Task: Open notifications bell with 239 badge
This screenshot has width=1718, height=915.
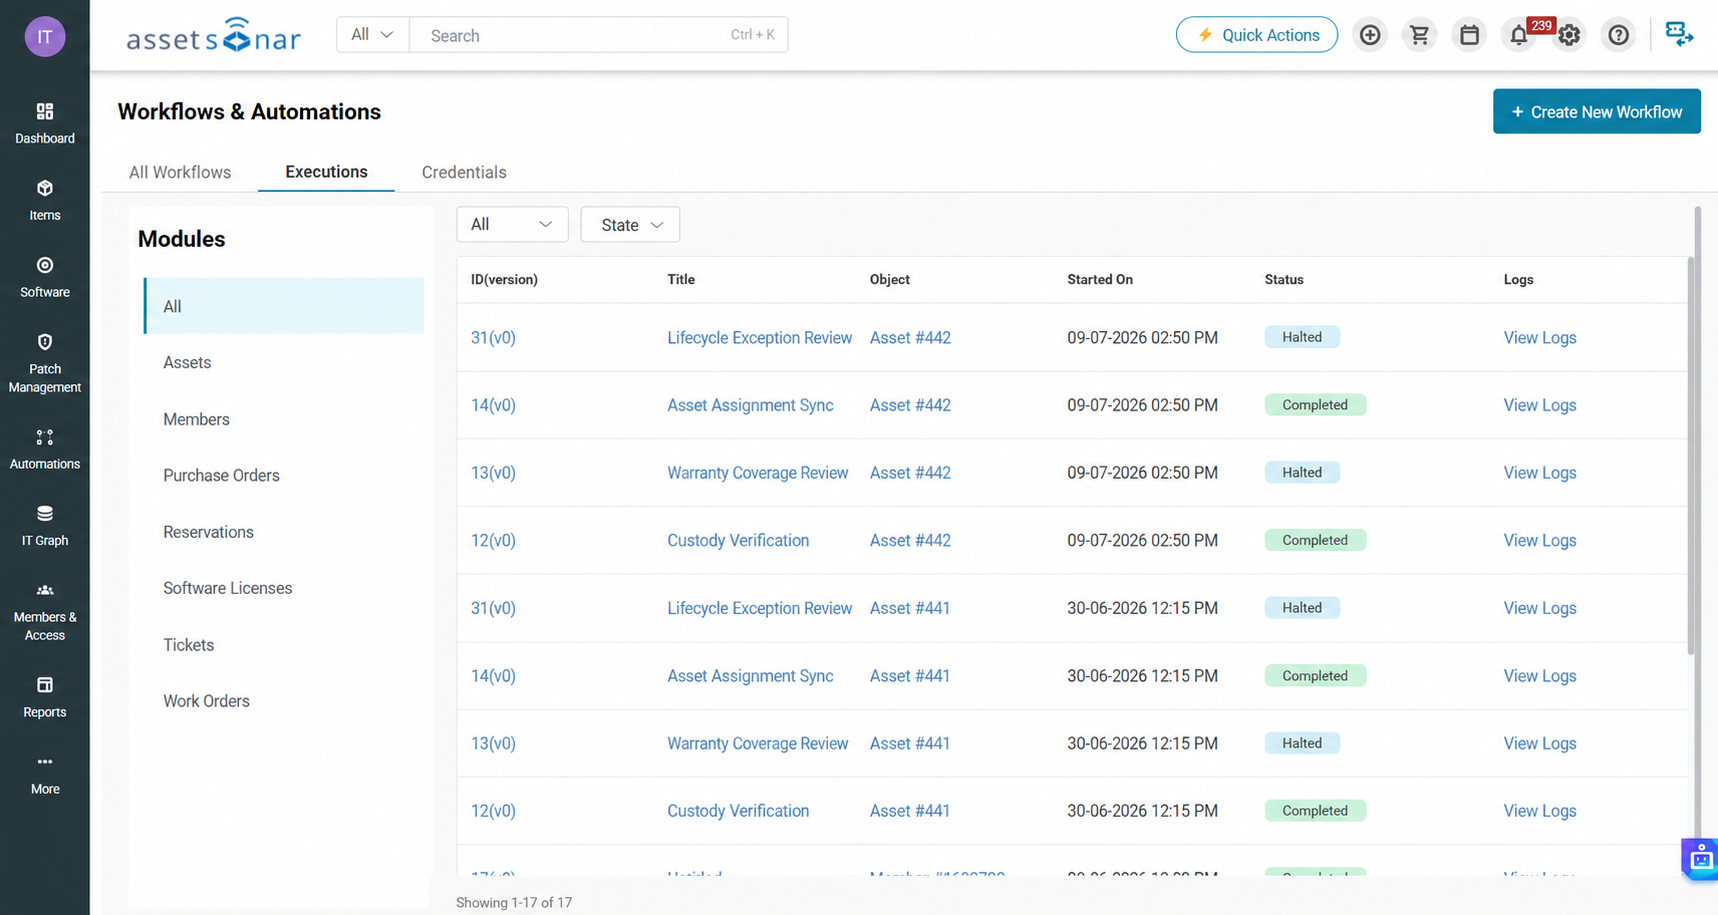Action: pyautogui.click(x=1519, y=35)
